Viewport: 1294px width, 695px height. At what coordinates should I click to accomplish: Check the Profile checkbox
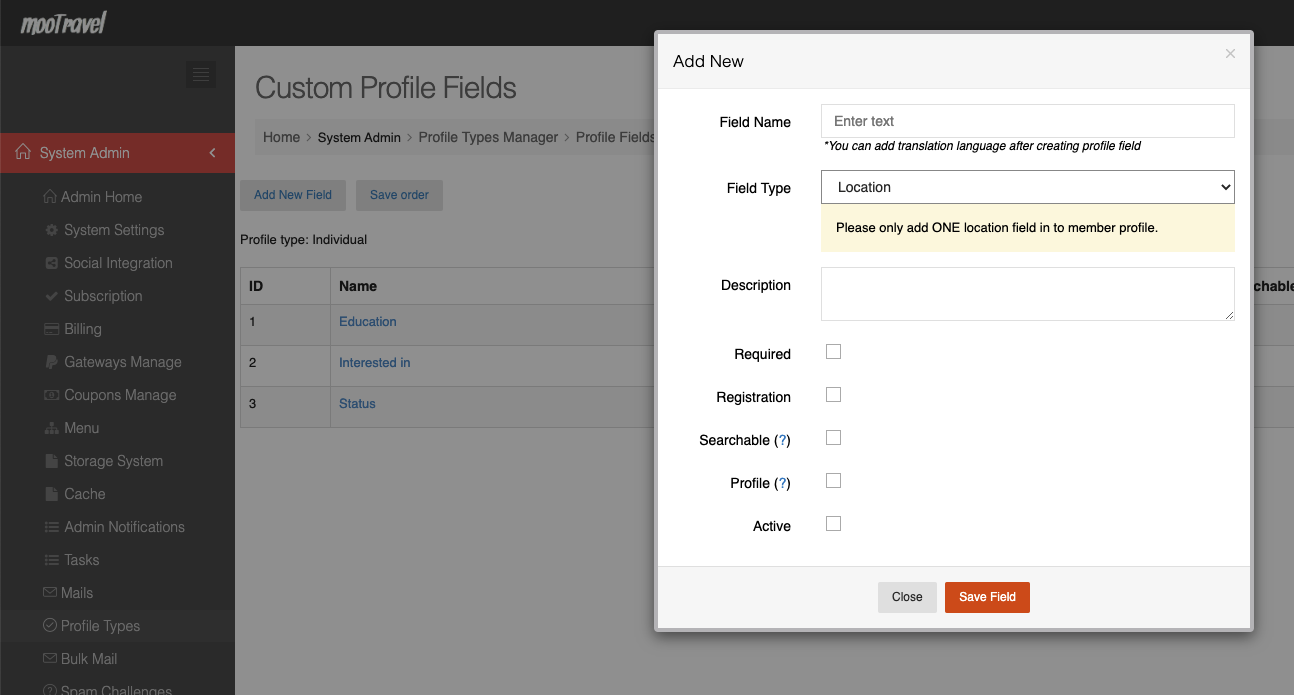point(833,481)
